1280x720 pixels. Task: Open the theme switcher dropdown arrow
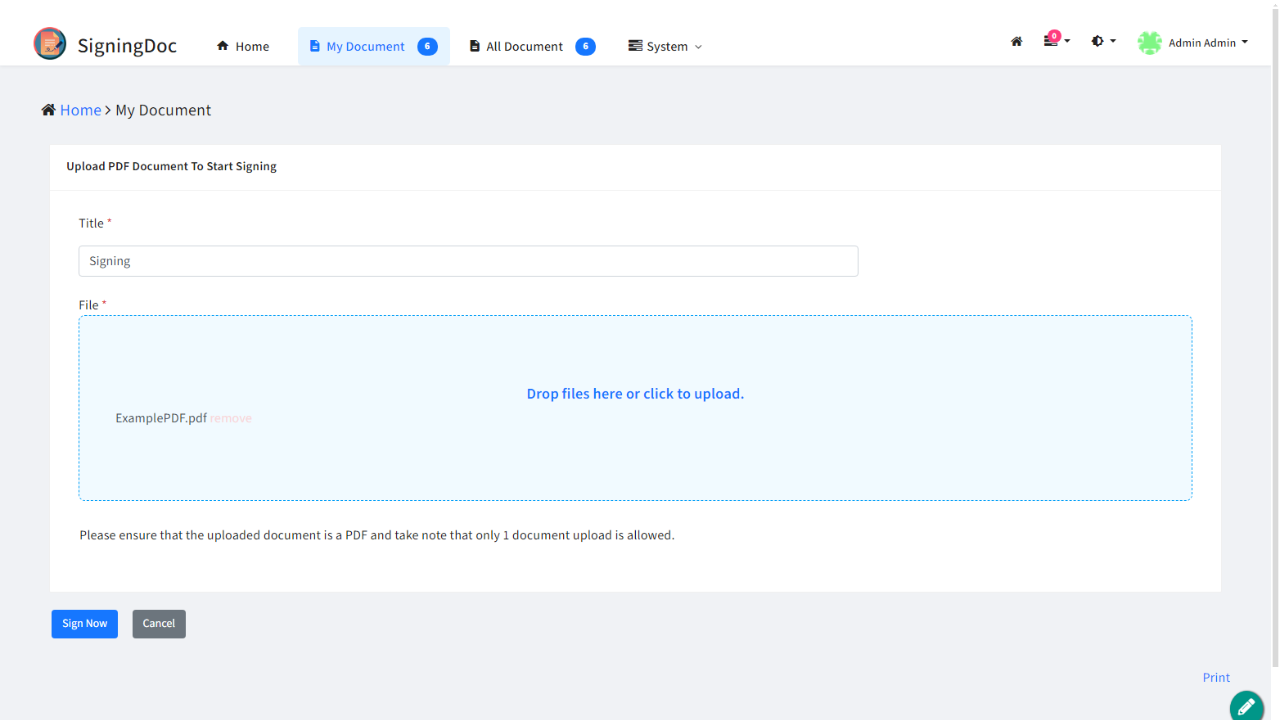point(1113,42)
